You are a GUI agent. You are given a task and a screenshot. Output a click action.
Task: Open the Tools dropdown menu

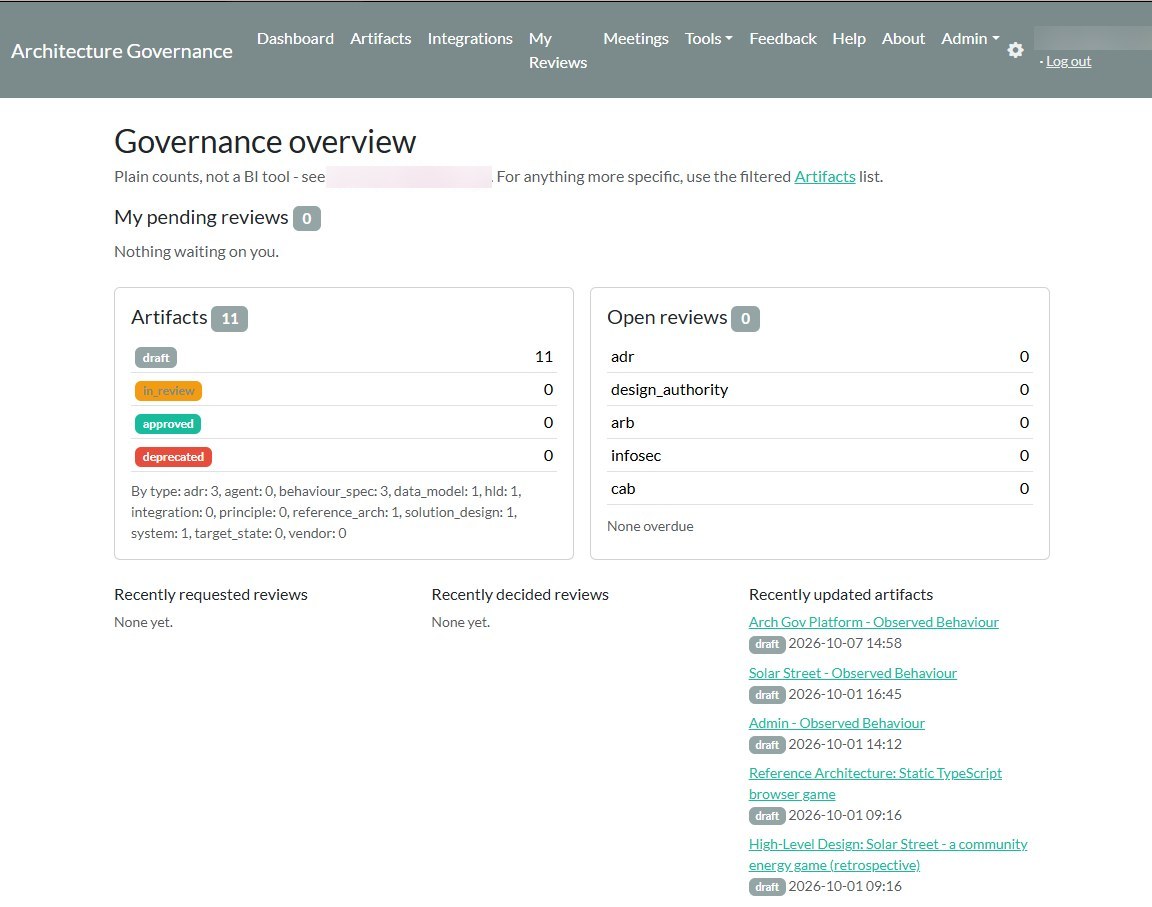click(x=708, y=38)
